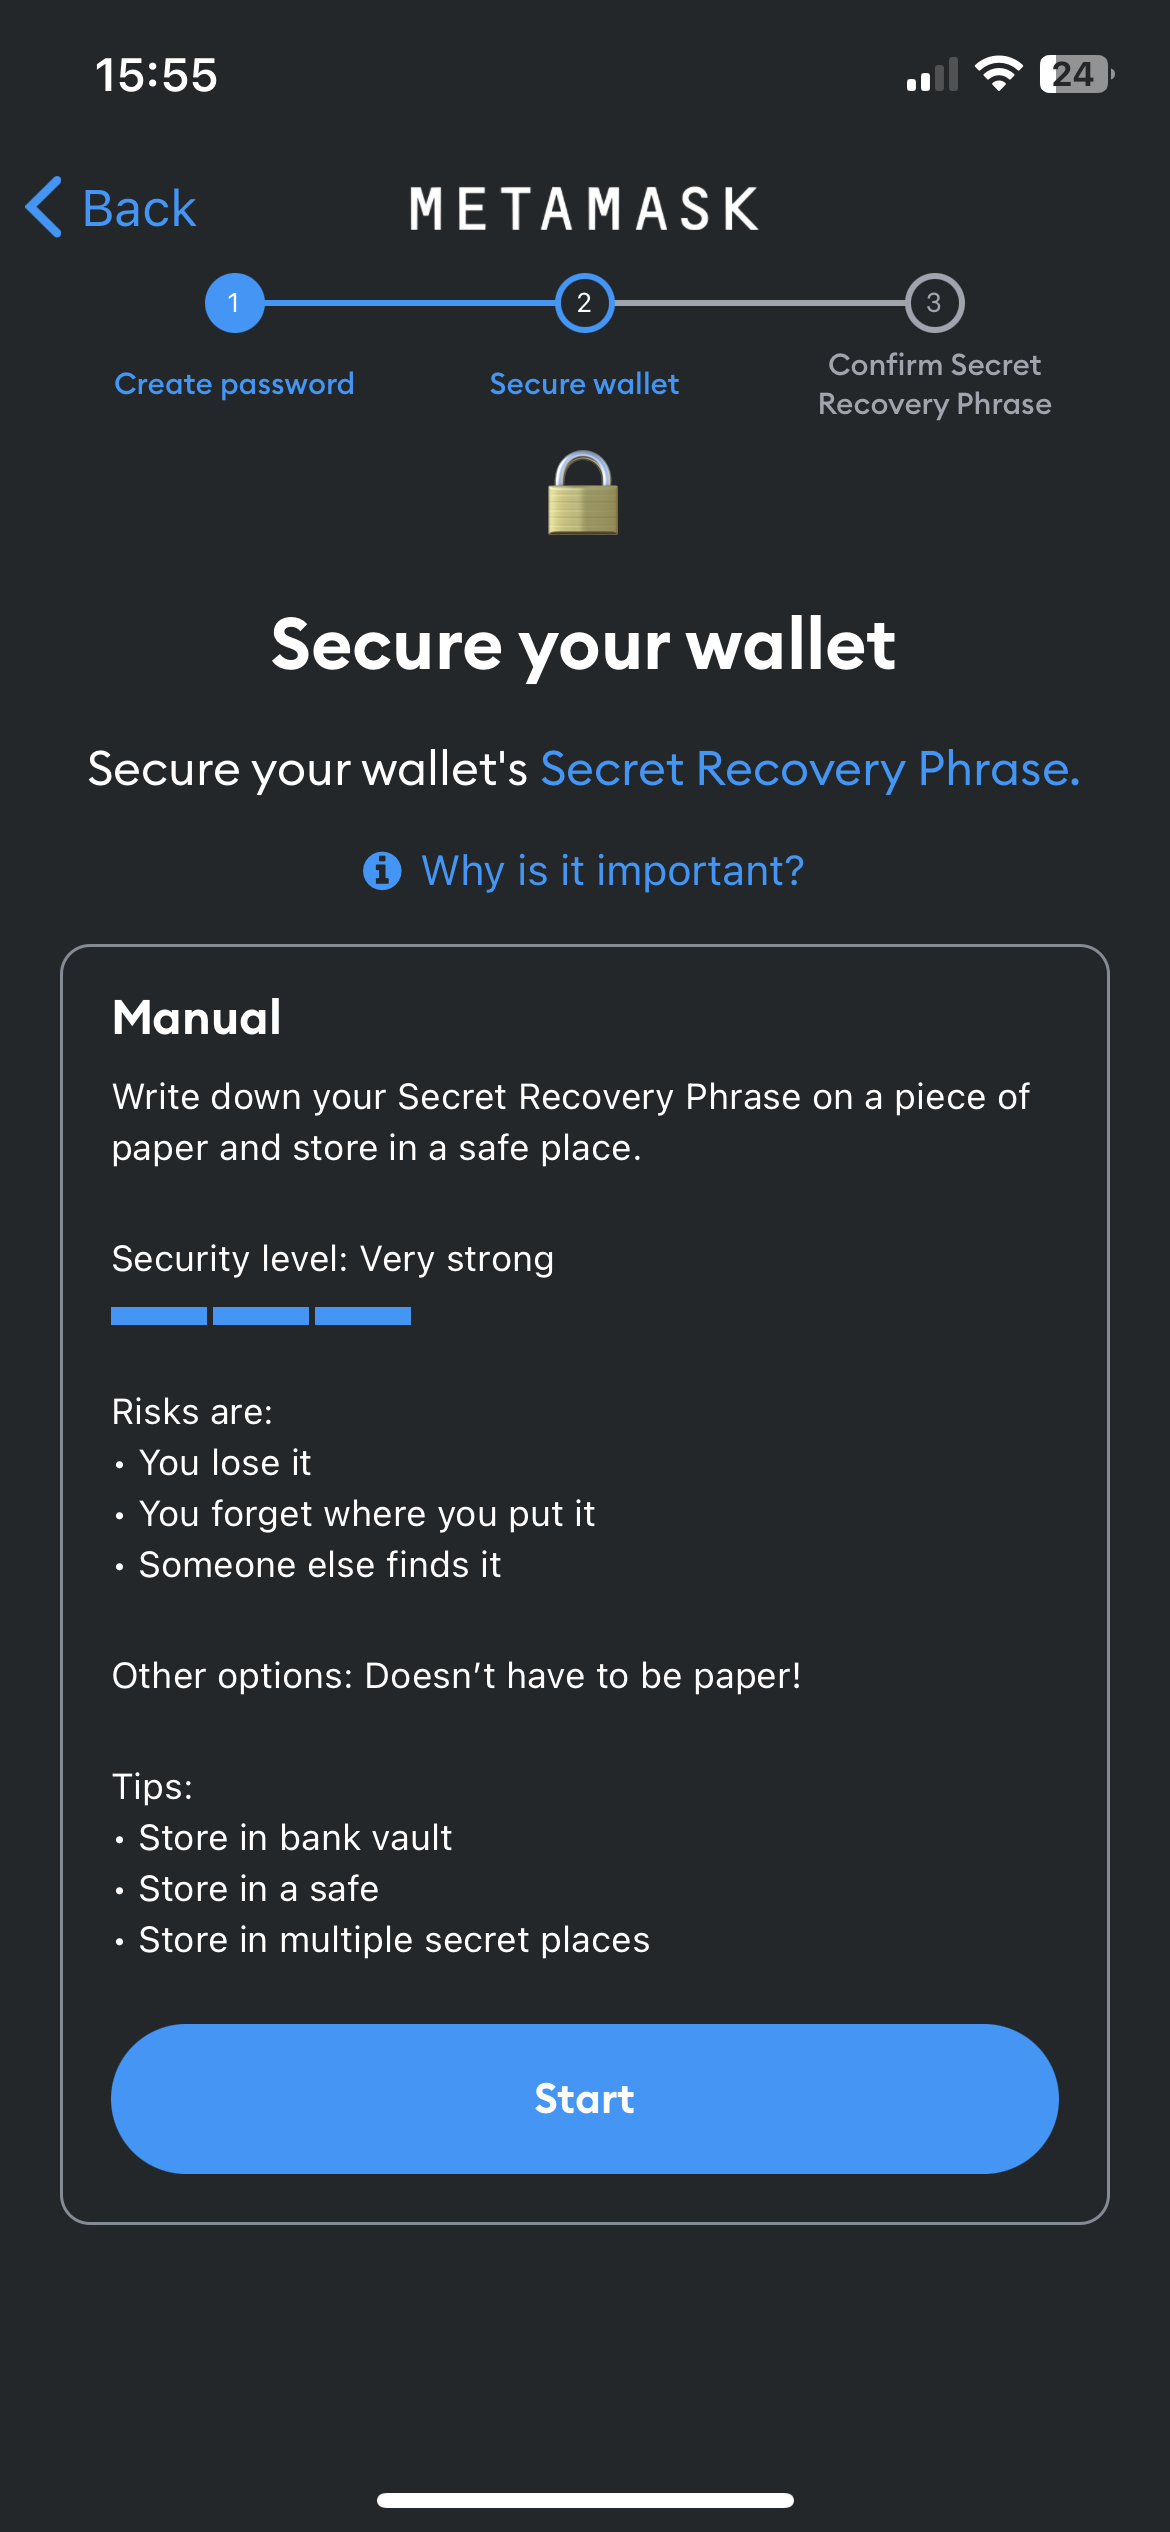Tap the METAMASK logo header
Image resolution: width=1170 pixels, height=2532 pixels.
tap(585, 209)
